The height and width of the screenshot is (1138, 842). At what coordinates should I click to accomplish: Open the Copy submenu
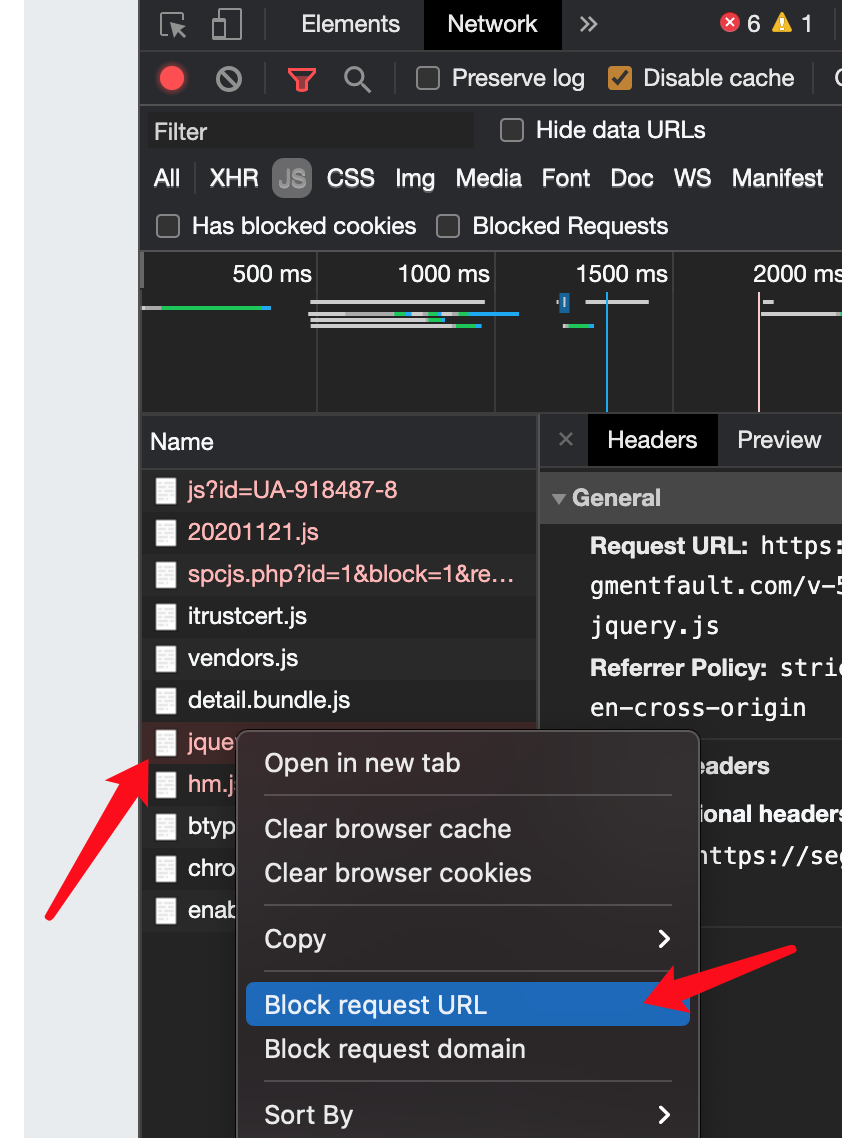(467, 939)
